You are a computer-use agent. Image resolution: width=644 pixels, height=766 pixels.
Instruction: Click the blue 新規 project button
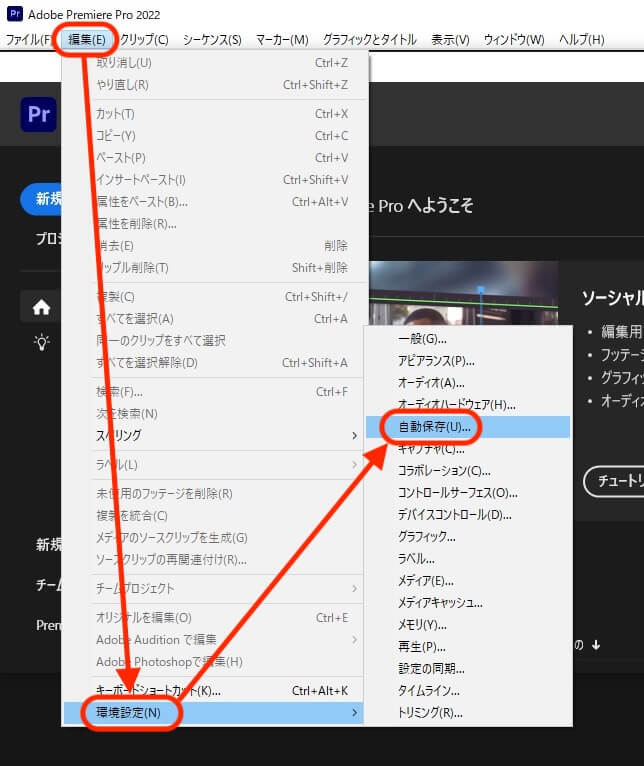[x=42, y=199]
